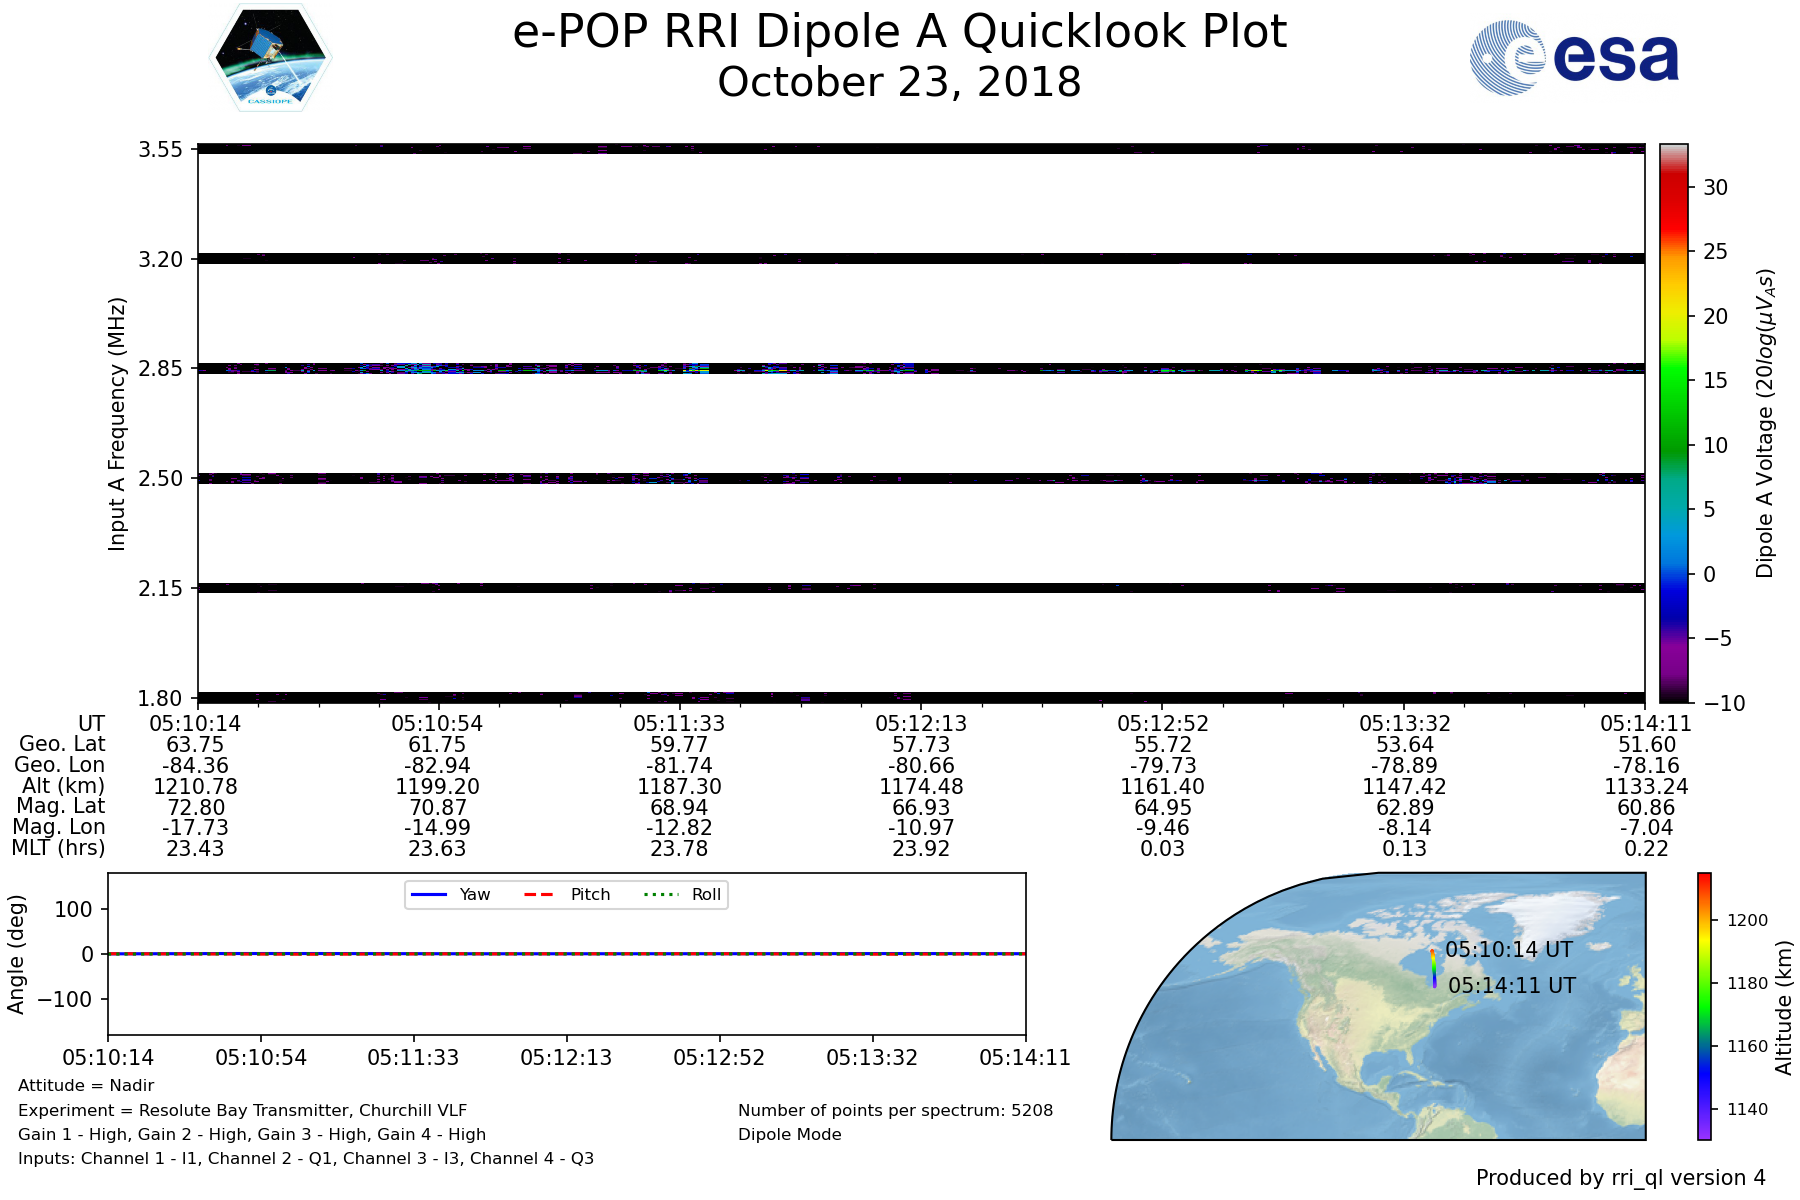Click the 'Number of points per spectrum' text

(x=895, y=1110)
